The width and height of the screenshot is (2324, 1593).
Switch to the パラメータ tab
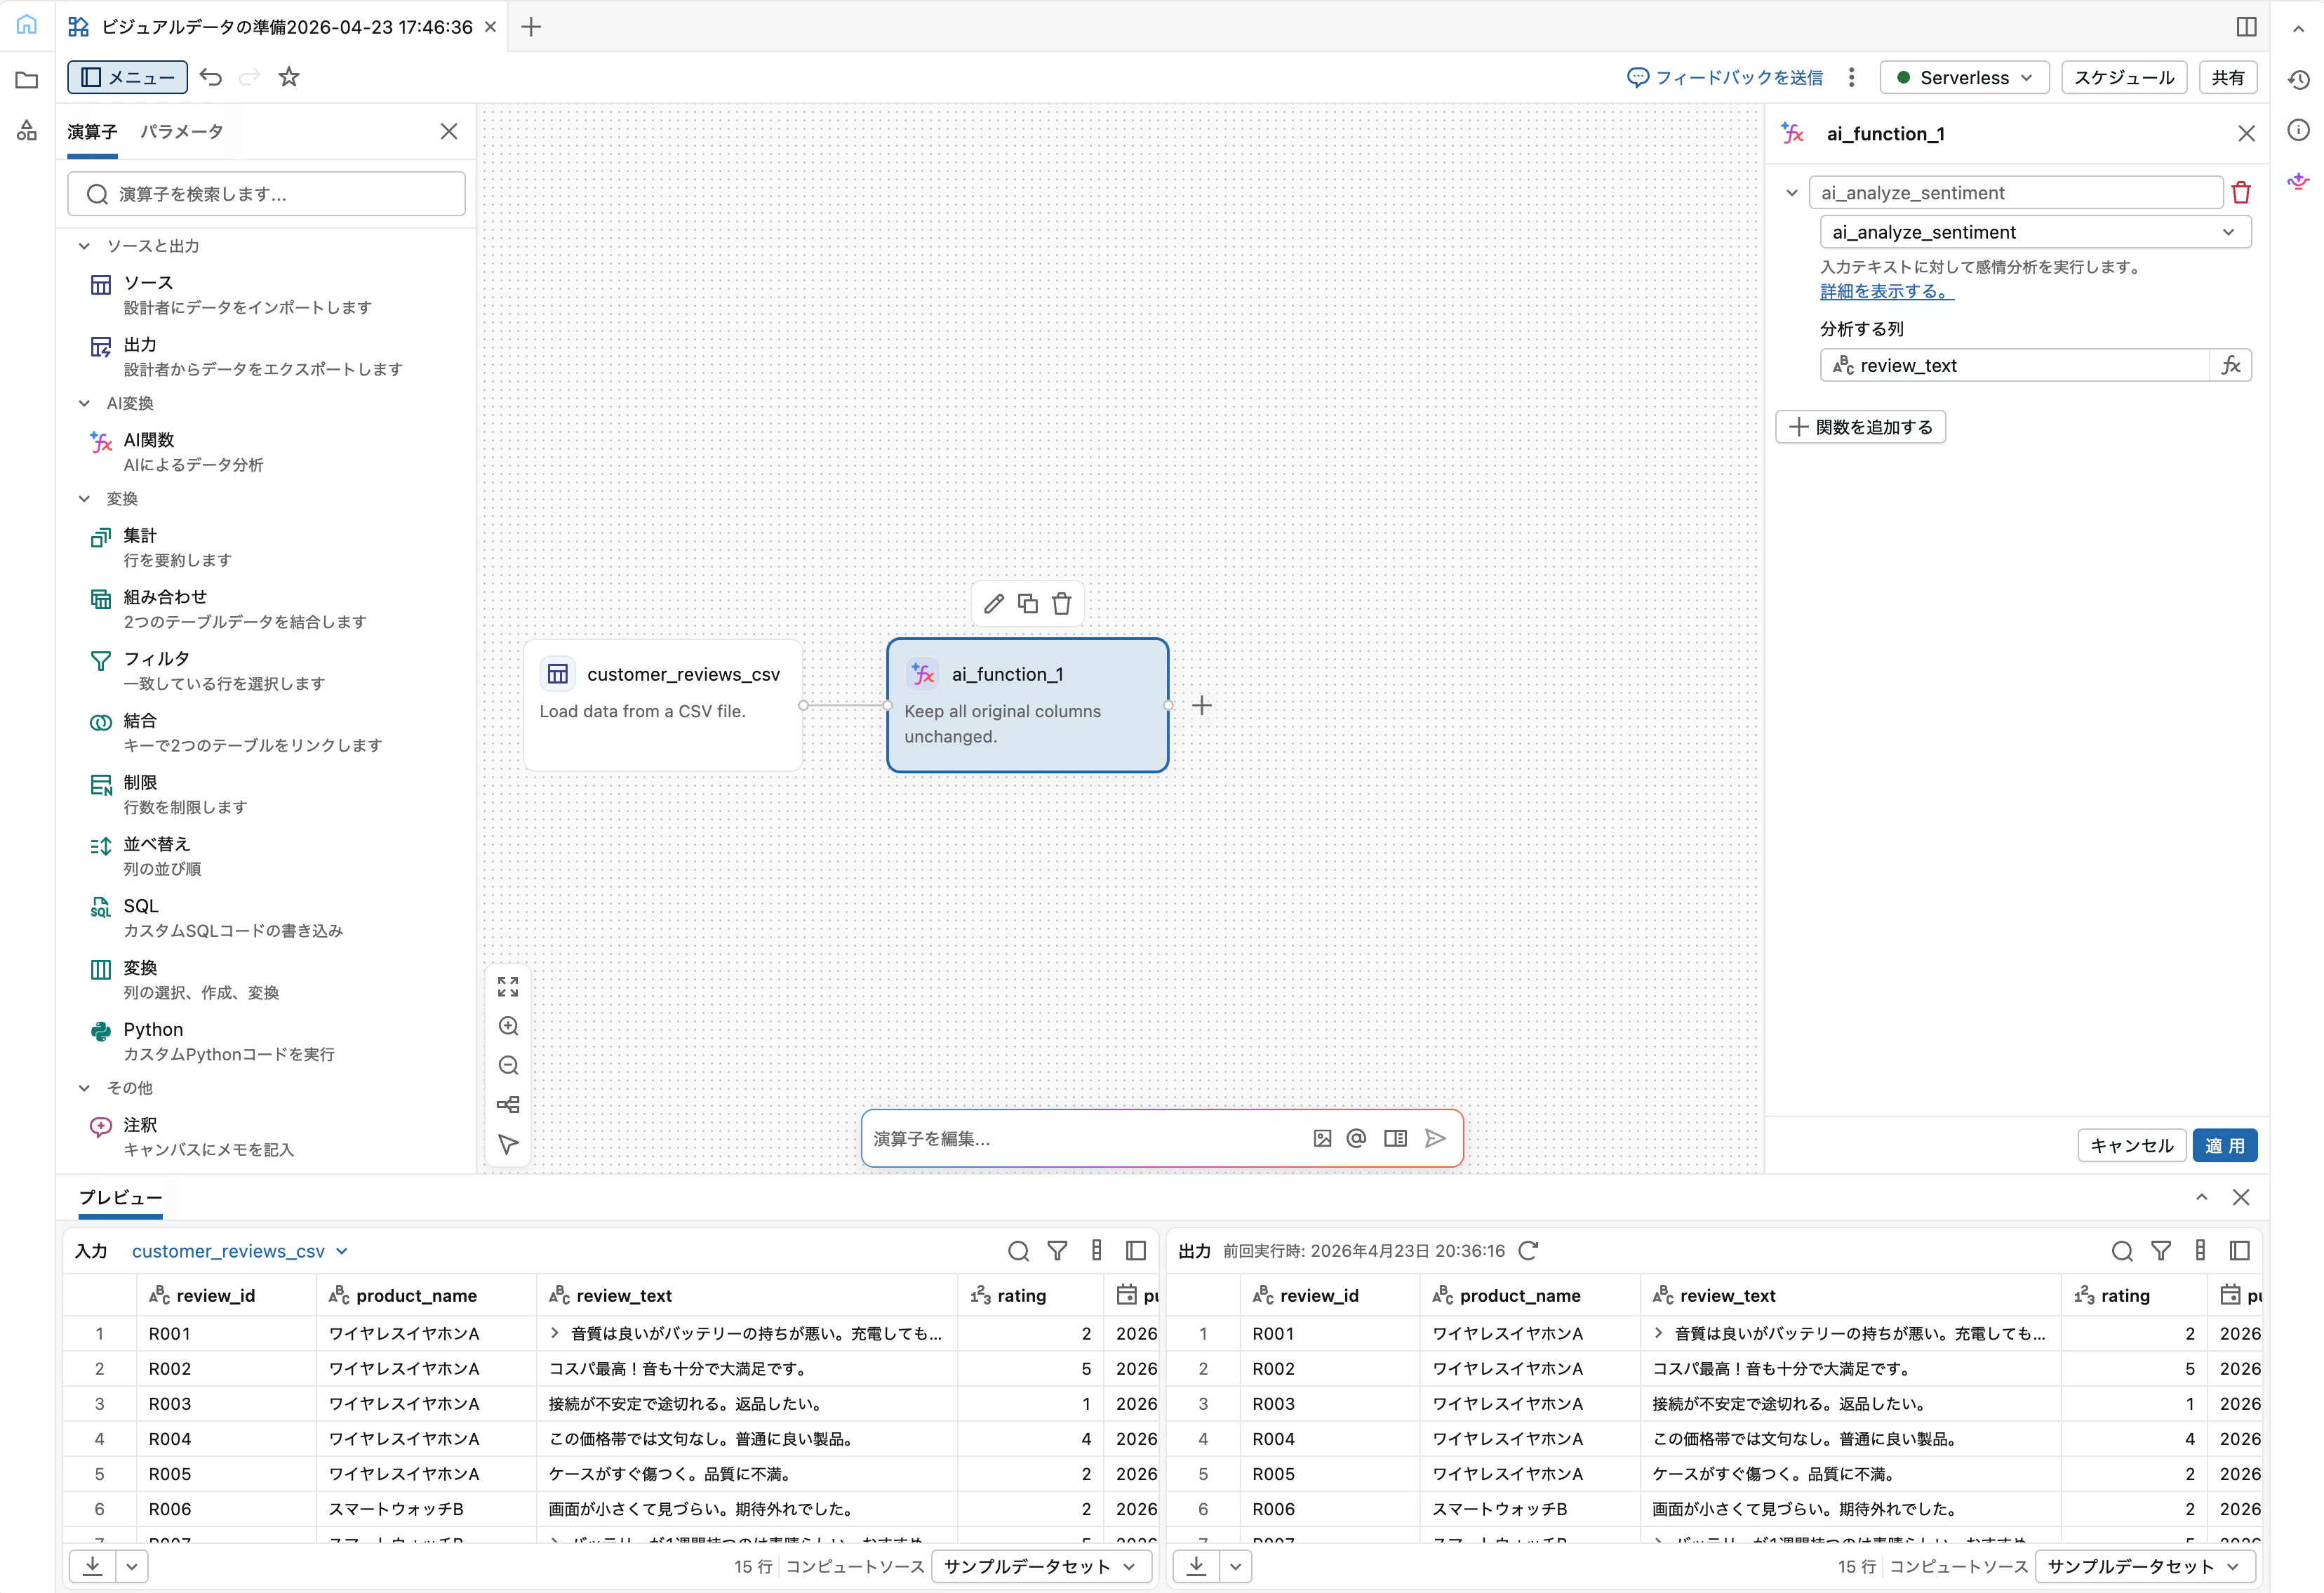(x=181, y=130)
